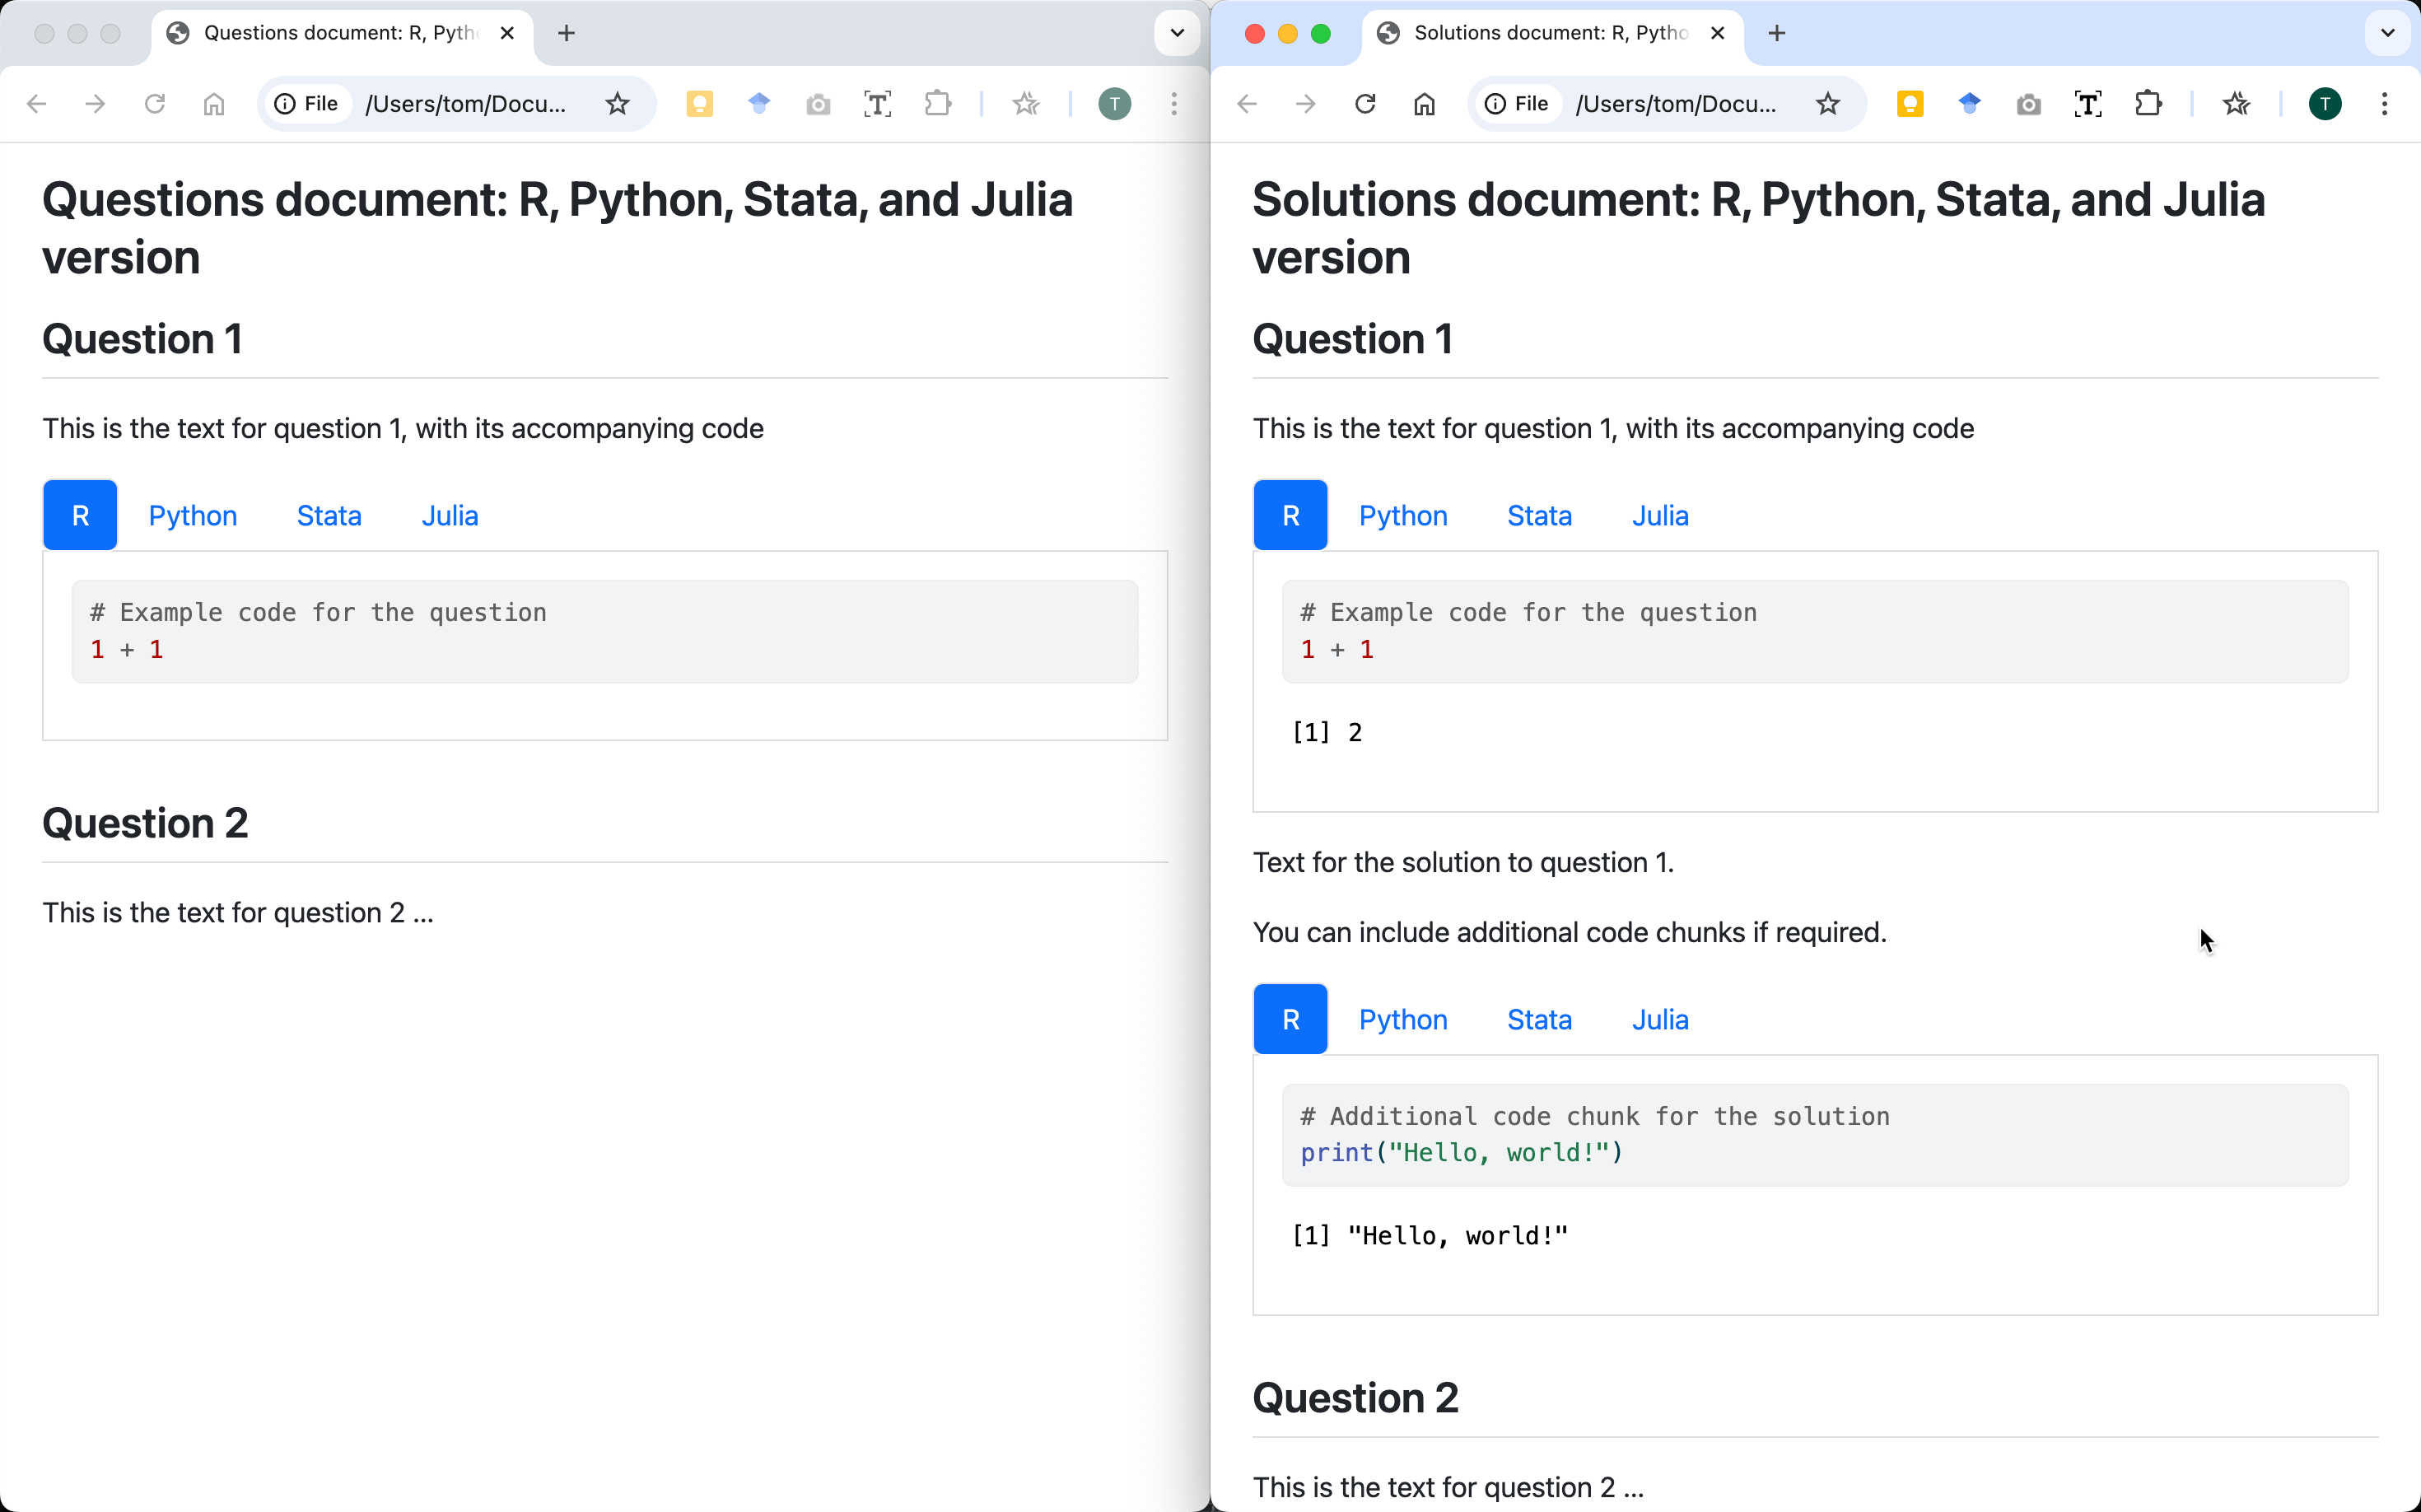Click File site info chip in Questions window

pyautogui.click(x=307, y=104)
